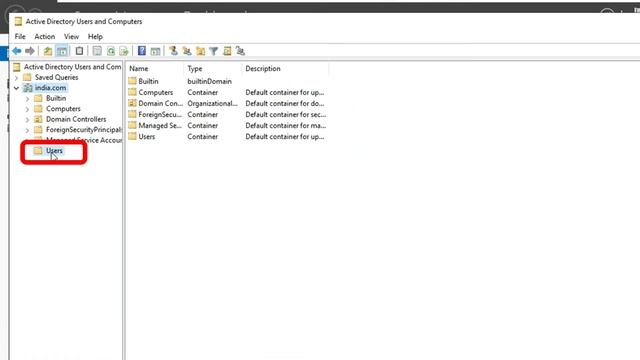Open Help with the blue question mark icon
Viewport: 640px width, 360px height.
142,51
